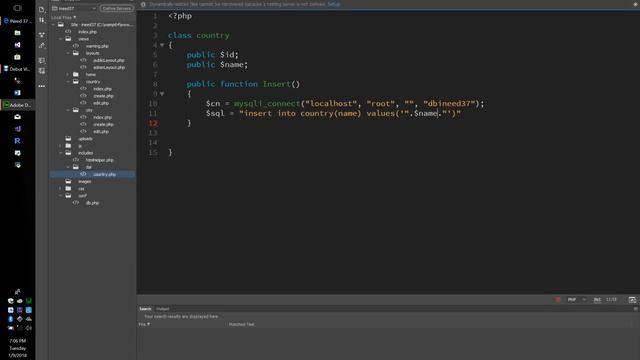Open Visual Studio from the taskbar
Screen dimensions: 640x360
(17, 45)
